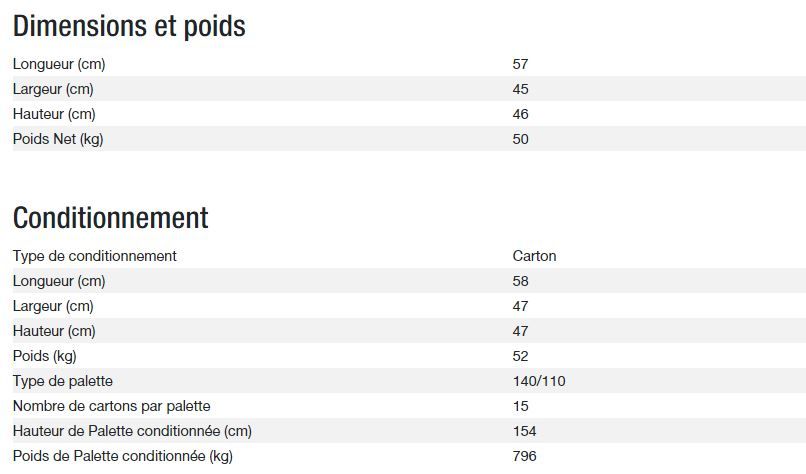Select the pallet height value 154
Screen dimensions: 806x474
coord(524,431)
